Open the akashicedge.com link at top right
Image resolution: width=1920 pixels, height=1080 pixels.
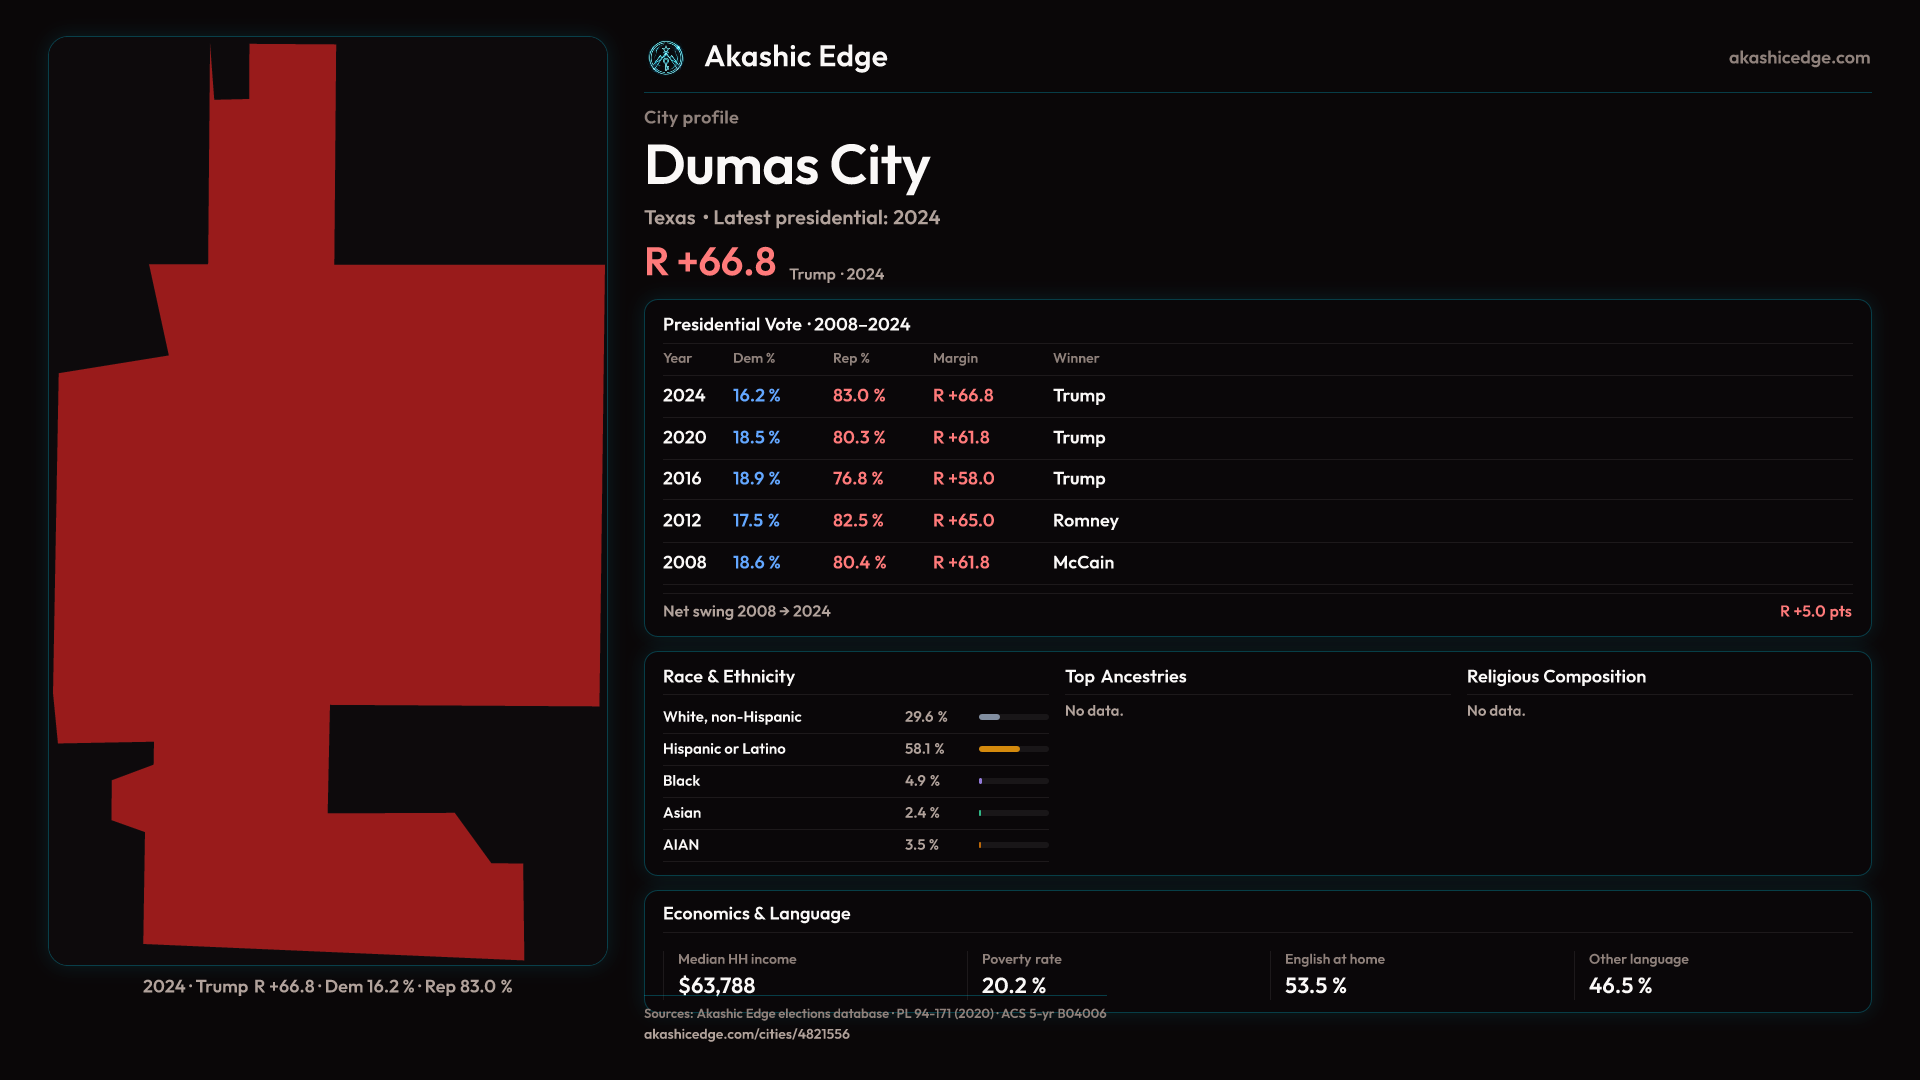coord(1798,58)
